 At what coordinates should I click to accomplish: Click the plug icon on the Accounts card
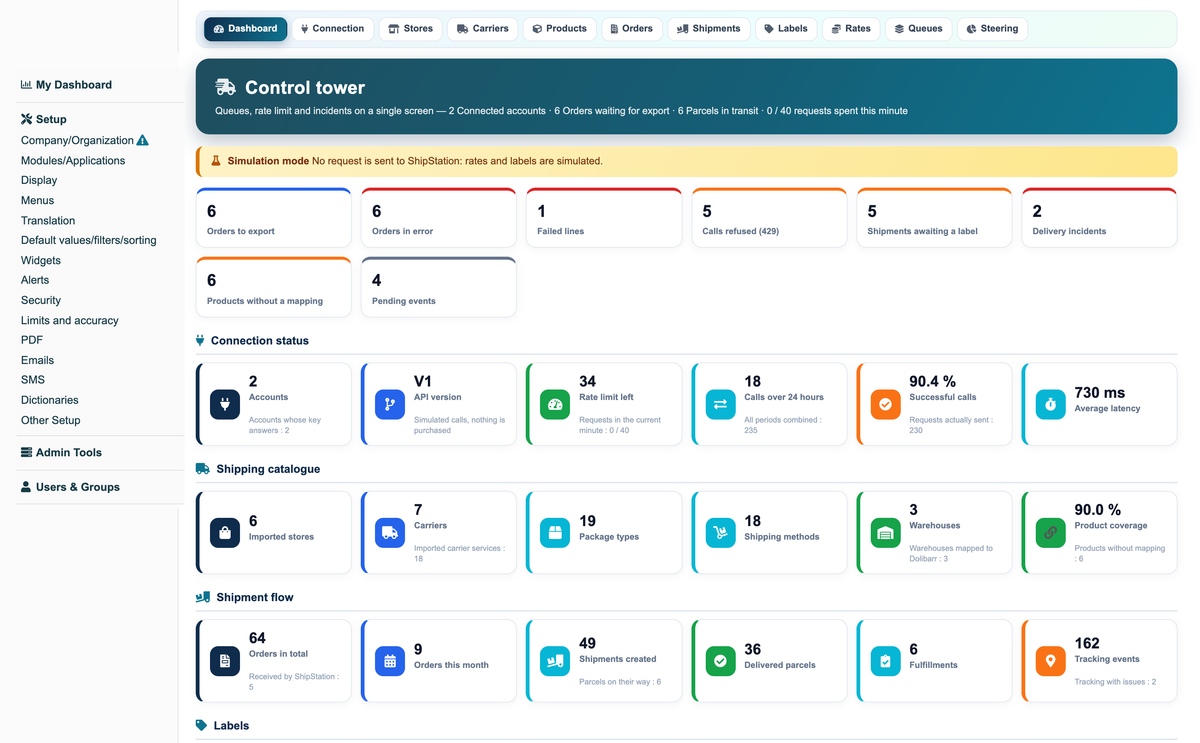coord(224,404)
